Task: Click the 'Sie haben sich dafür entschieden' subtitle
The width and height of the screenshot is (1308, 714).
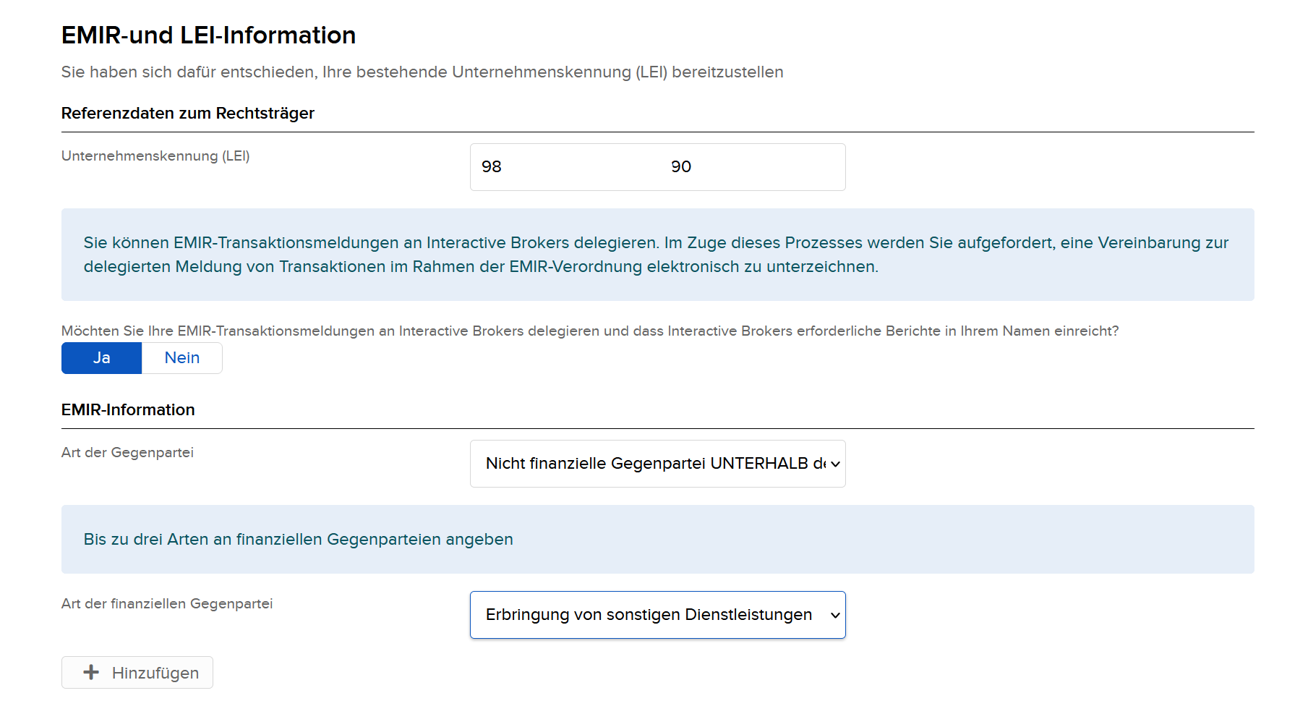Action: [421, 72]
